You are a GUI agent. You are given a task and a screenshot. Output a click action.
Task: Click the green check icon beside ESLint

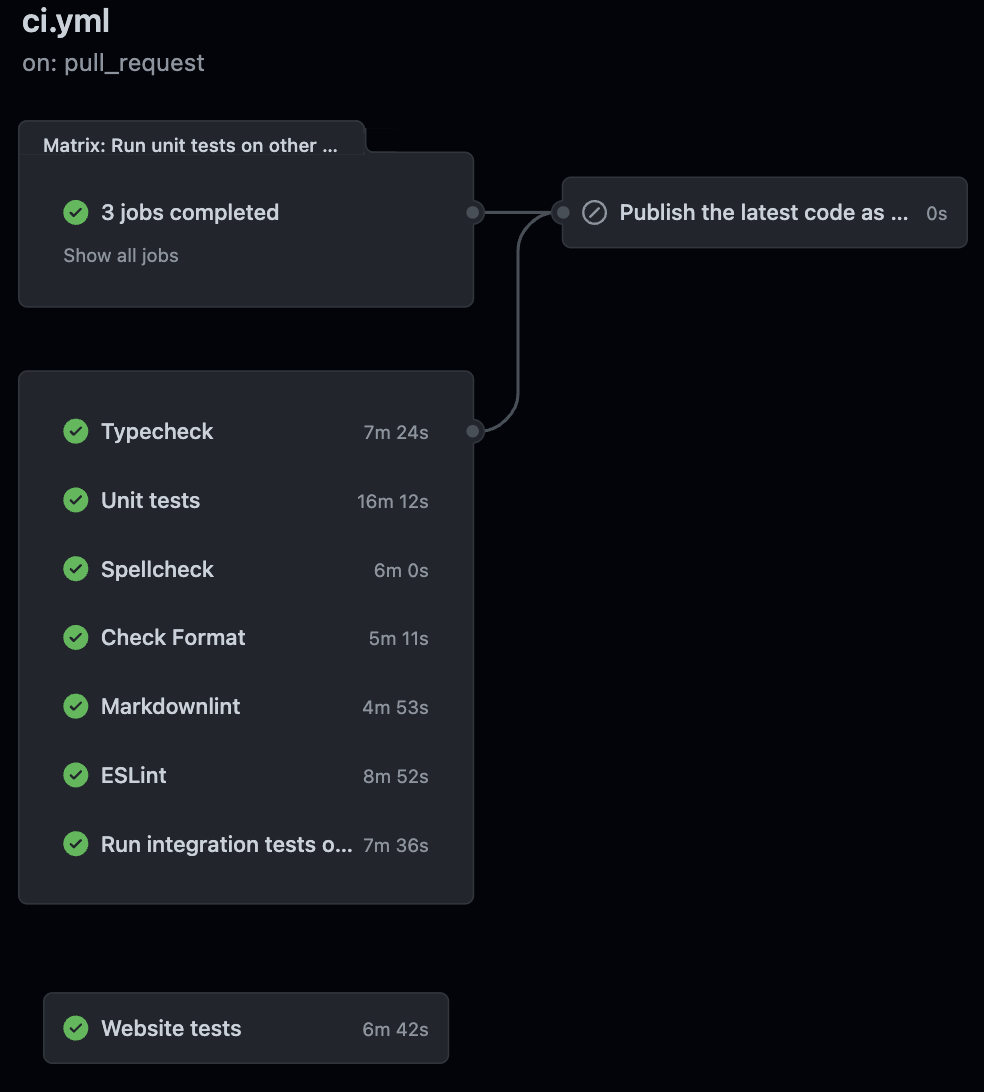[76, 775]
